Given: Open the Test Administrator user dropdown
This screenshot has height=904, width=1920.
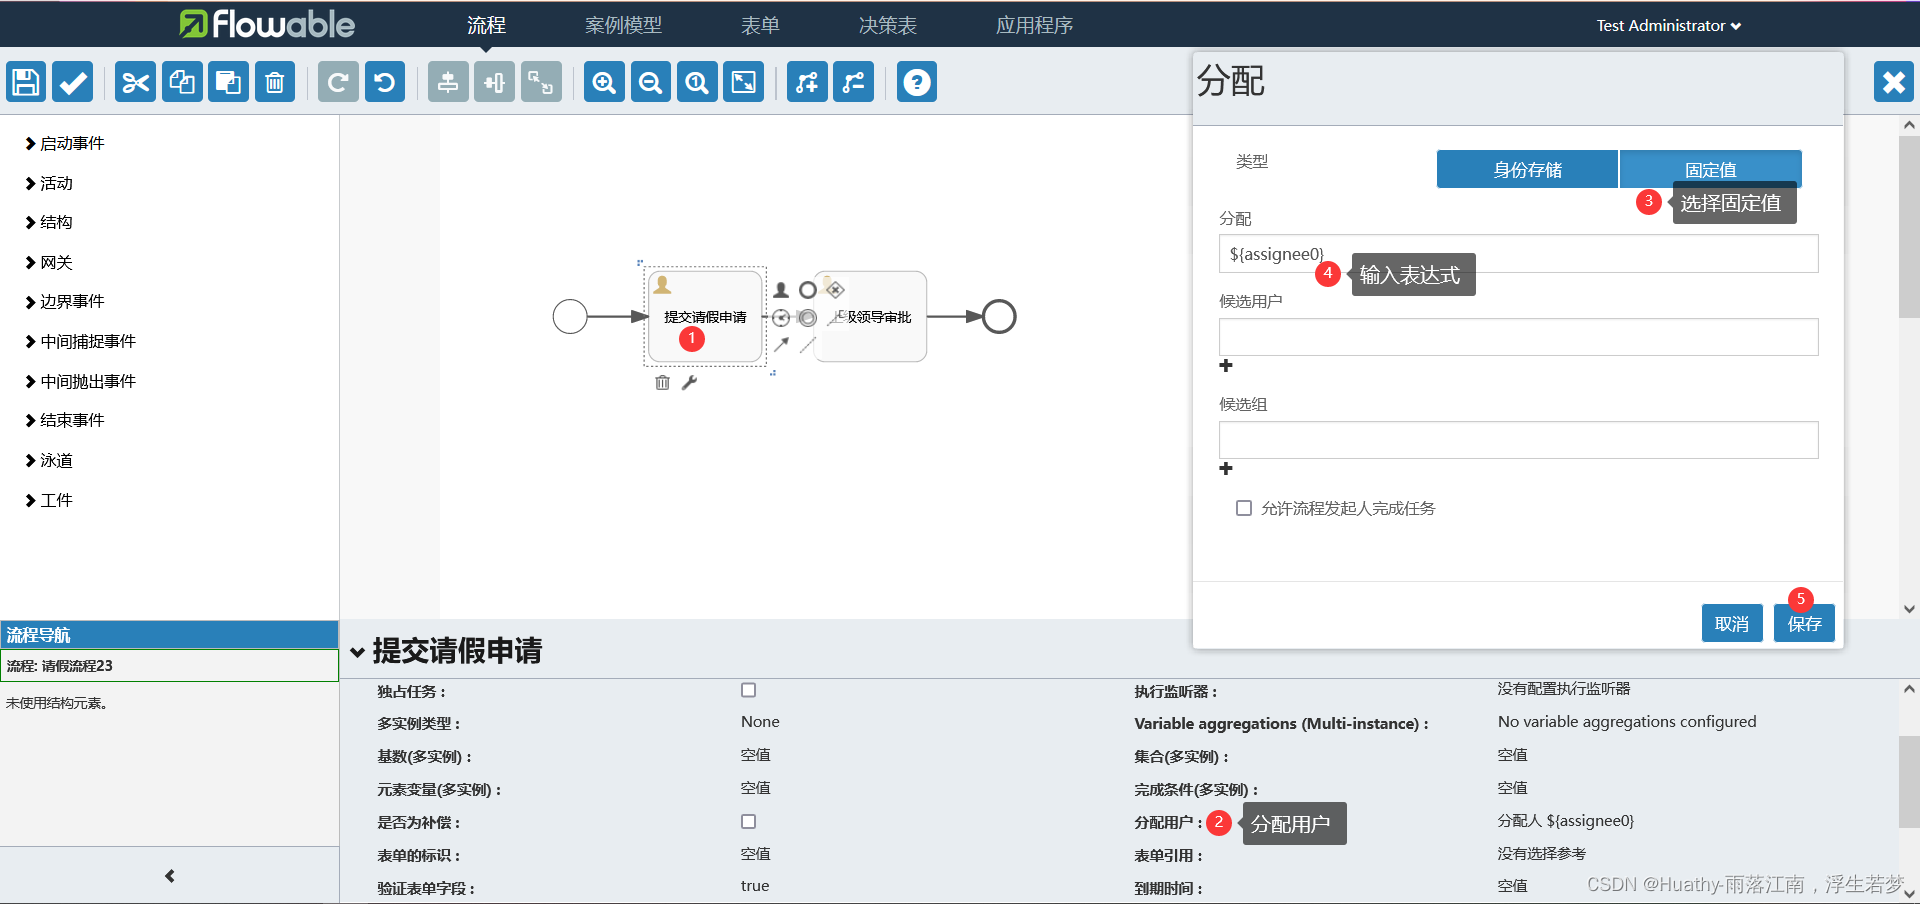Looking at the screenshot, I should (x=1668, y=26).
